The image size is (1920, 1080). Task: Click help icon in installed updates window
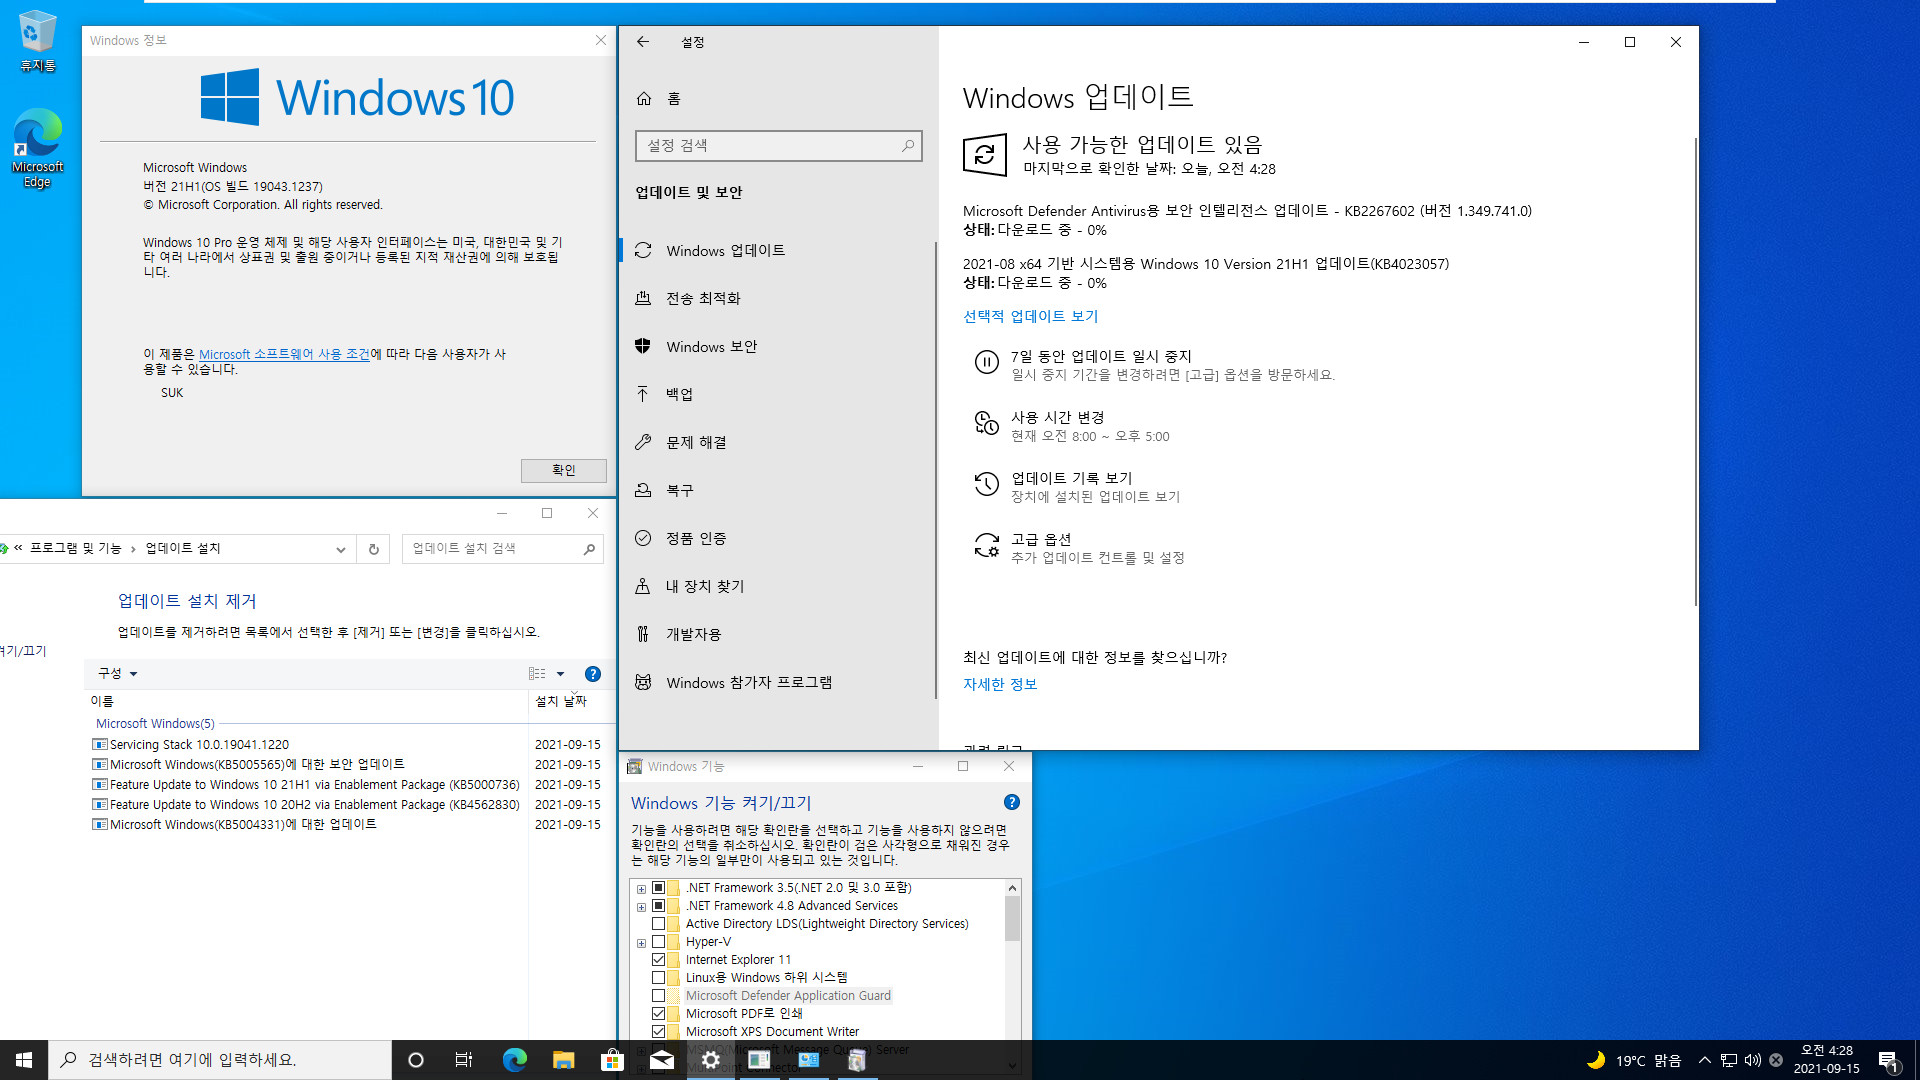point(592,674)
